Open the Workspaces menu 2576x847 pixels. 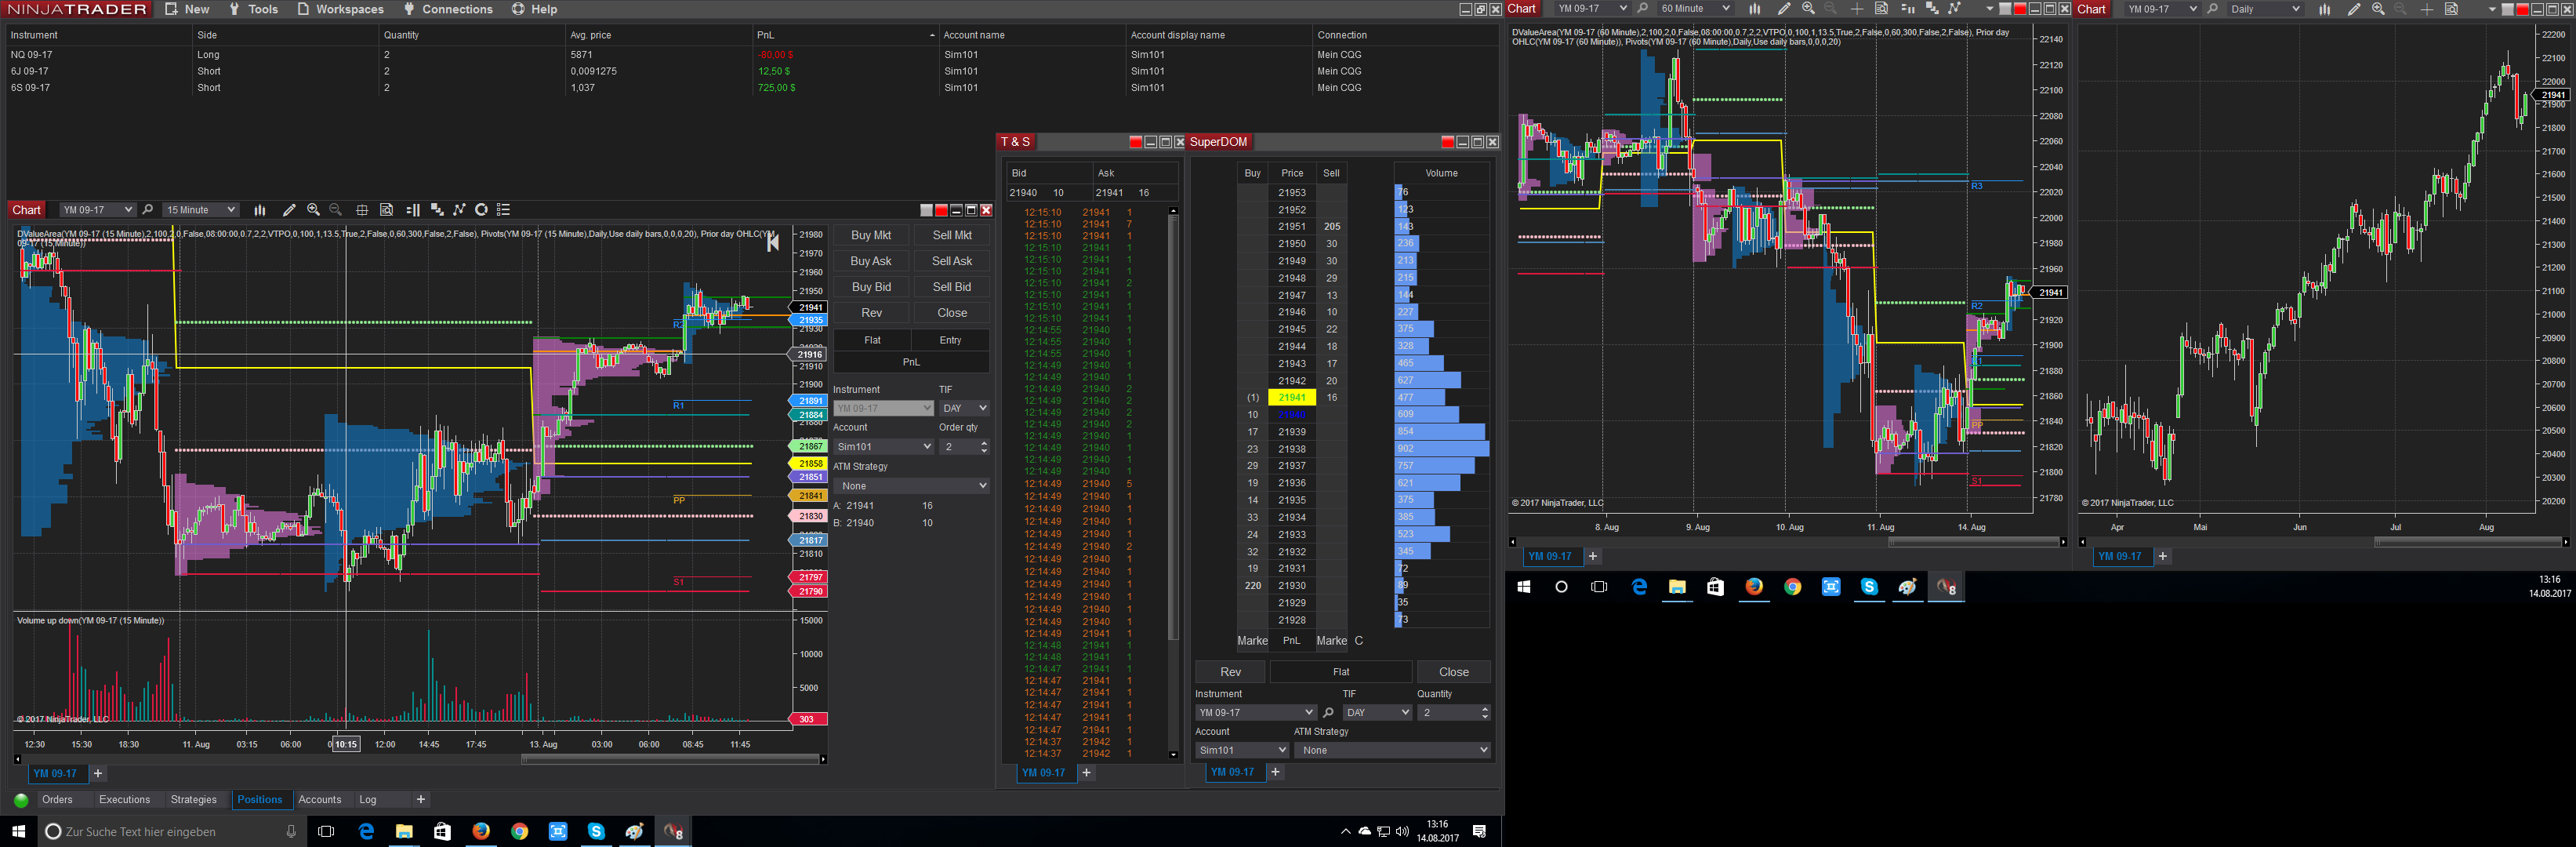point(340,9)
